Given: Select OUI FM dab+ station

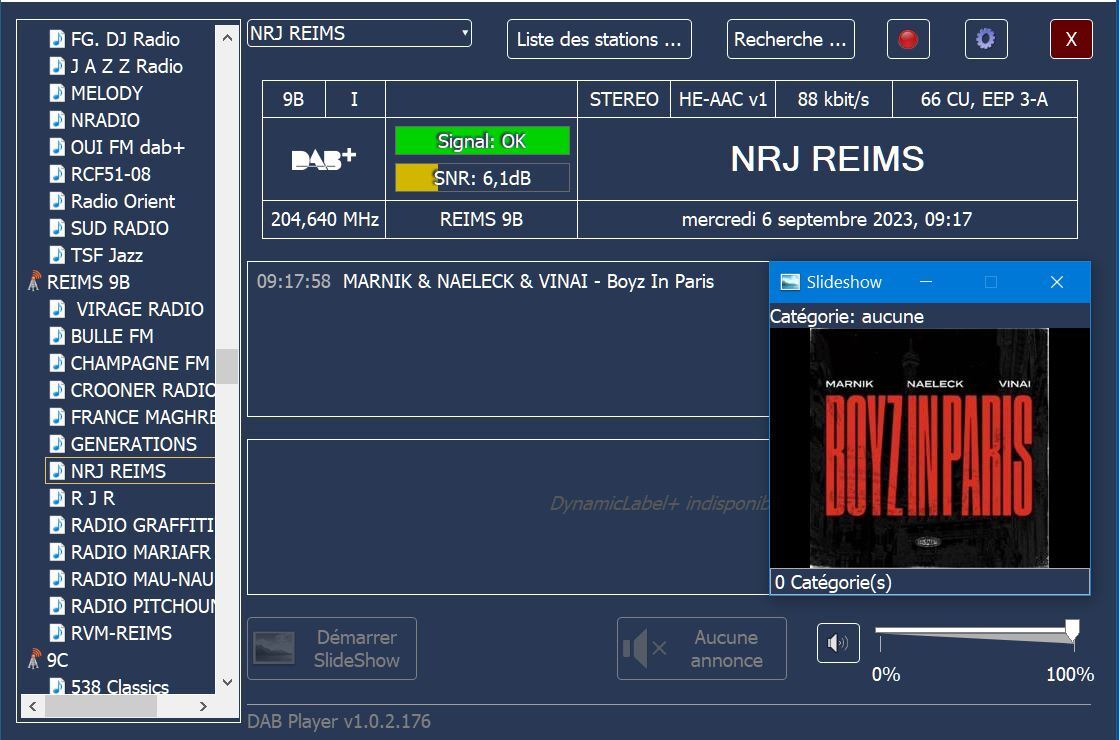Looking at the screenshot, I should 128,148.
